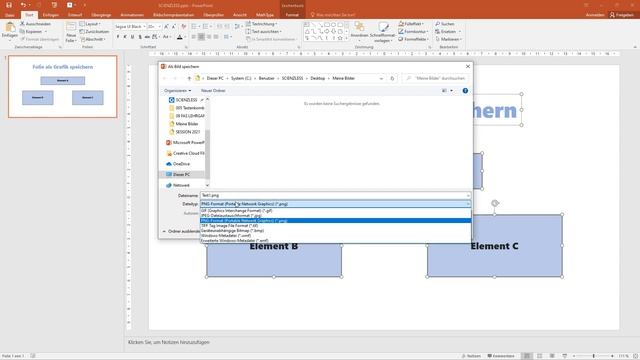Click Ersetzen in Bearbeiten group
Screen dimensions: 640x360
coord(446,31)
